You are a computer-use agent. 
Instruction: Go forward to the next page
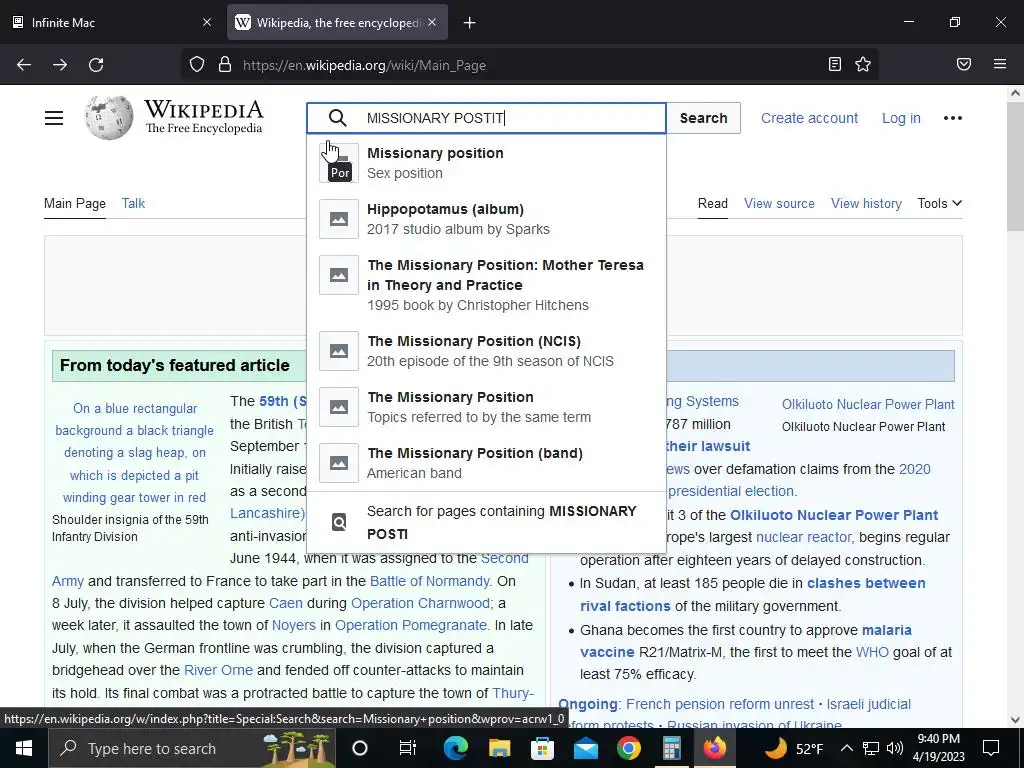click(60, 65)
